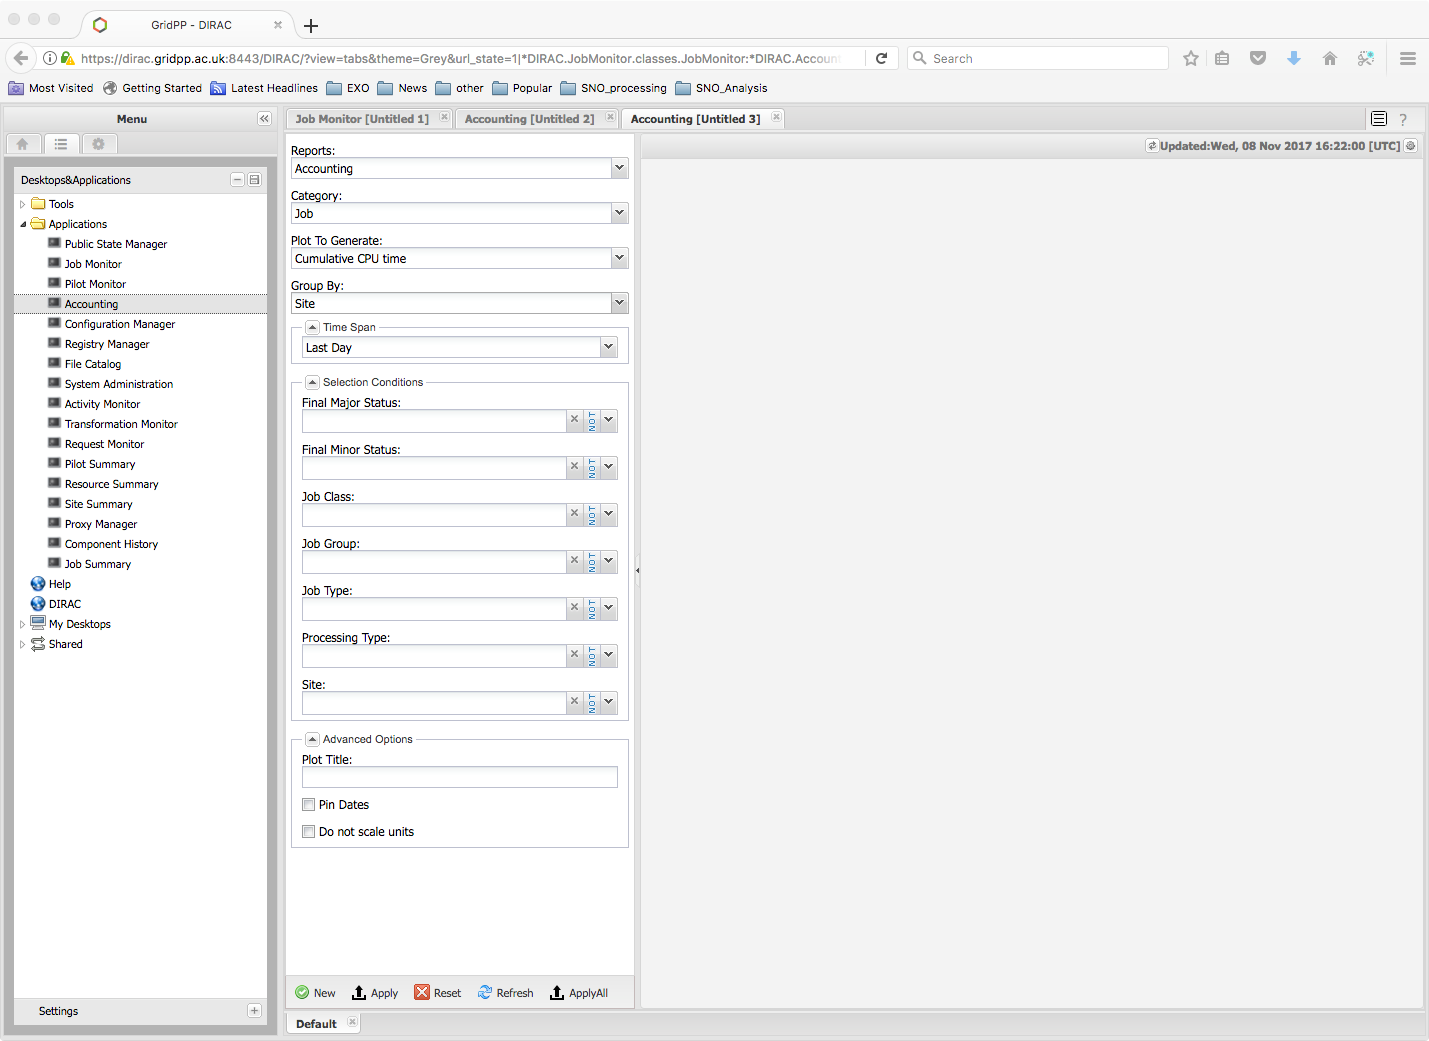Screen dimensions: 1429x1041
Task: Clear the Final Major Status field with X
Action: point(574,420)
